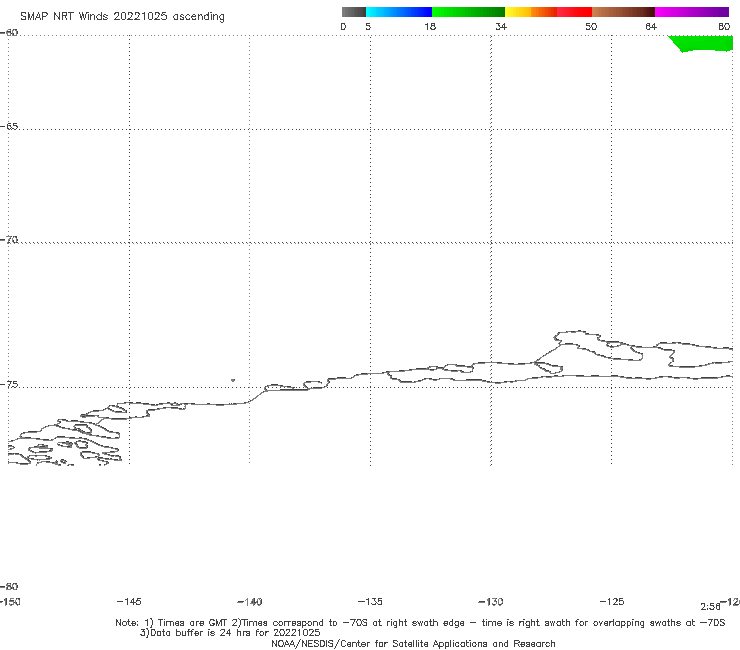740x650 pixels.
Task: Click the 'NOAA/NESDIS/Center for Satellite Applications and Research' credit
Action: click(x=413, y=644)
